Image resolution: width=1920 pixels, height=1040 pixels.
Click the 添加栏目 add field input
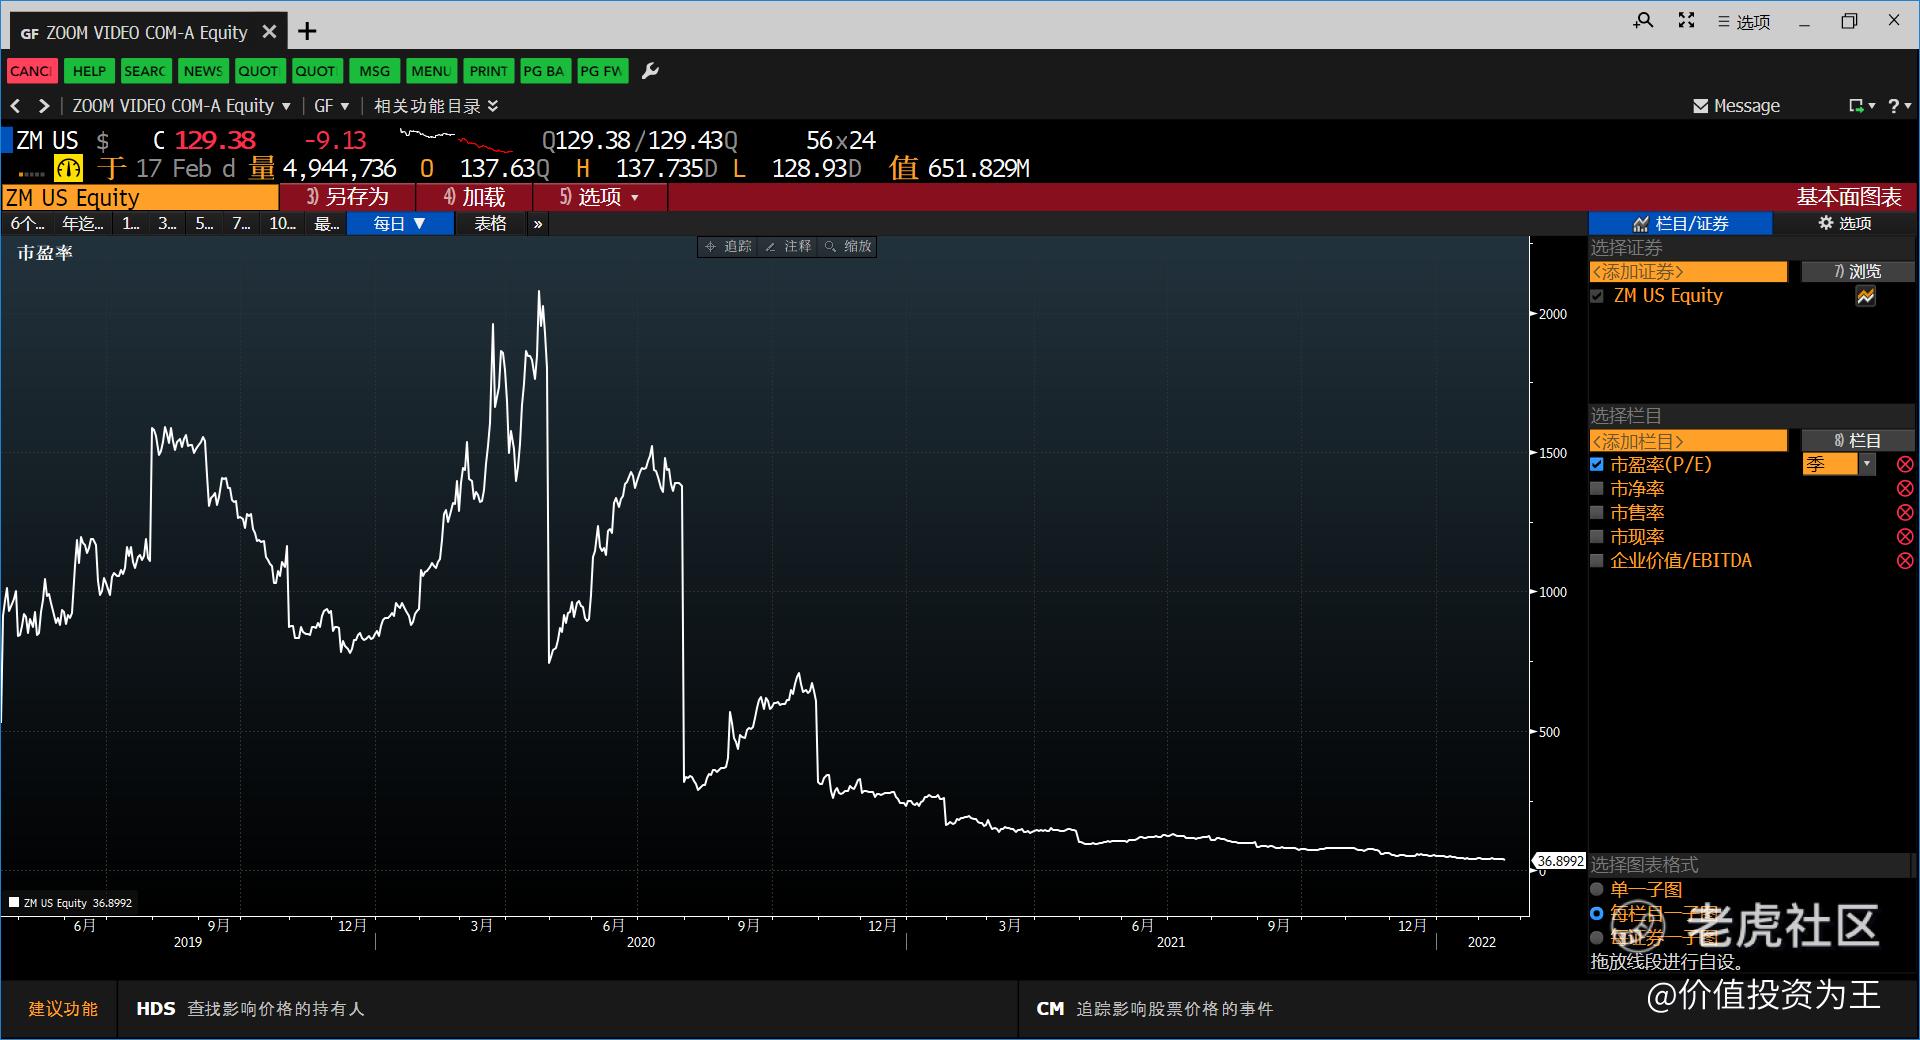1688,441
